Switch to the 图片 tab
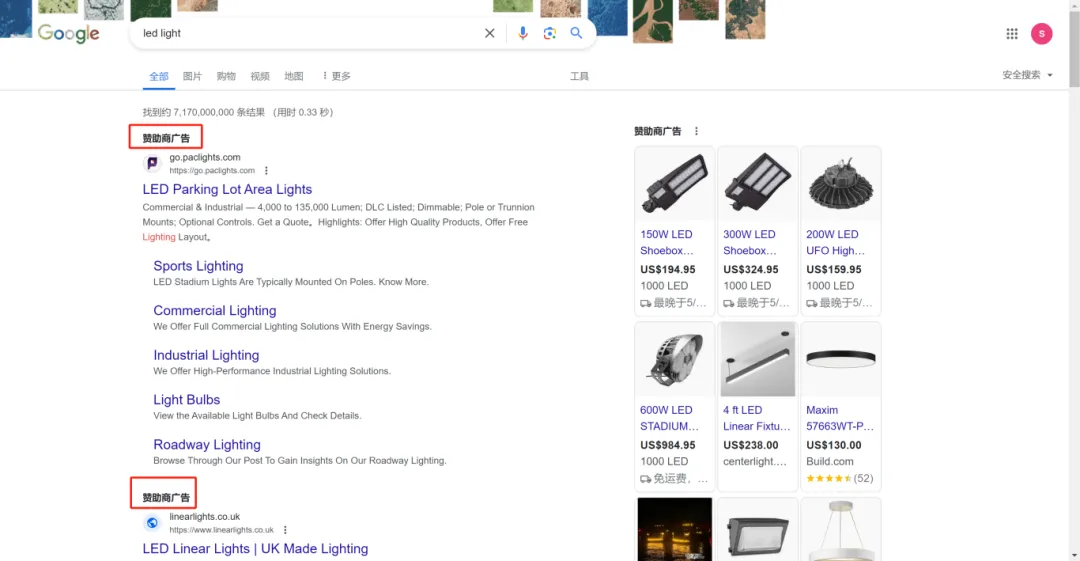The width and height of the screenshot is (1080, 561). point(192,76)
